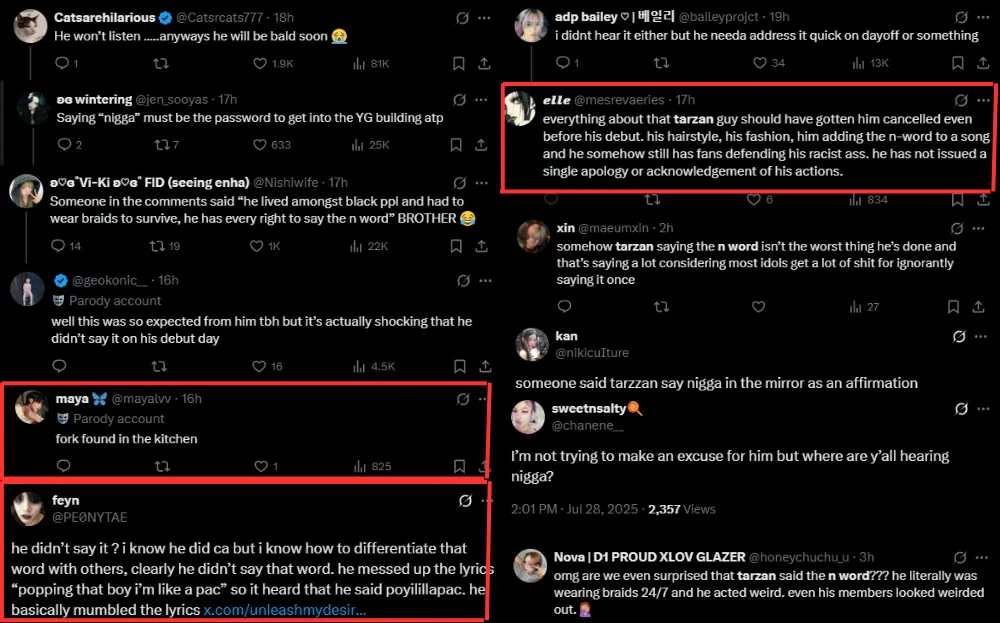The width and height of the screenshot is (1000, 623).
Task: Click Grok icon on adp bailey's tweet
Action: coord(961,18)
